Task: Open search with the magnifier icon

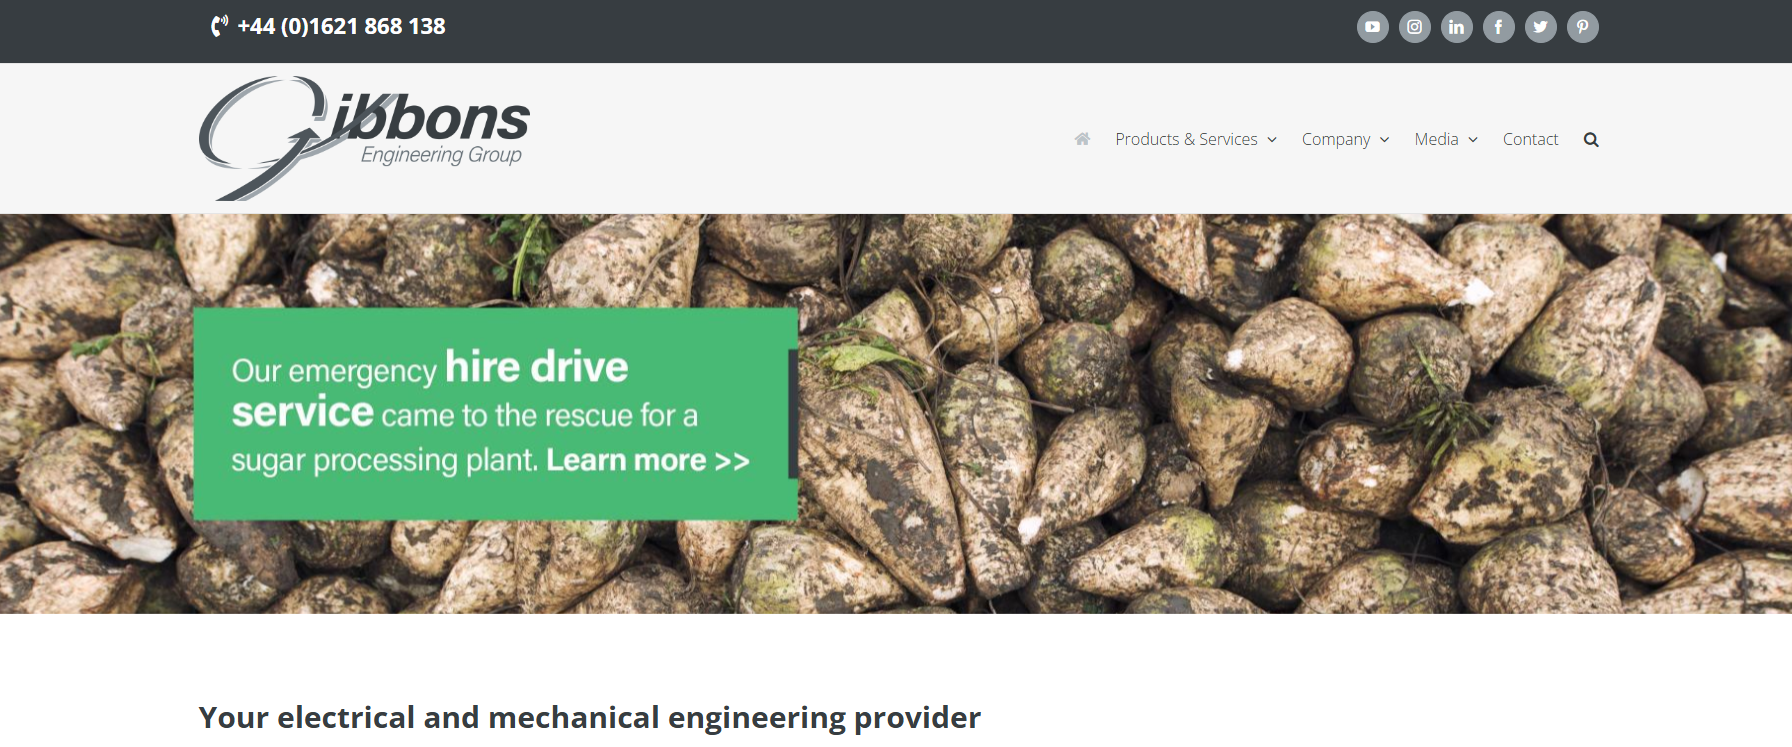Action: point(1591,140)
